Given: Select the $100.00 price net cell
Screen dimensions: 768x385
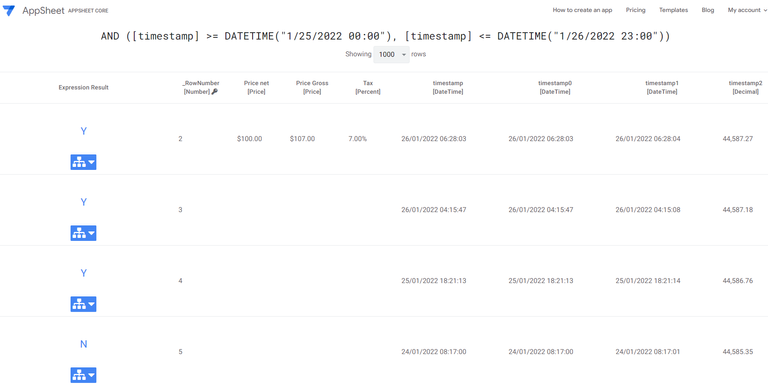Looking at the screenshot, I should tap(249, 139).
